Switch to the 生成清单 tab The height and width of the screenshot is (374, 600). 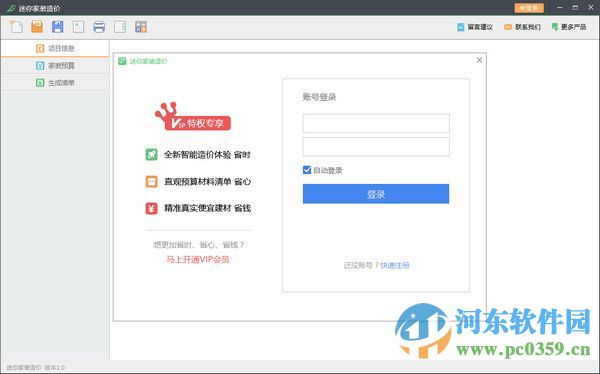pos(55,83)
